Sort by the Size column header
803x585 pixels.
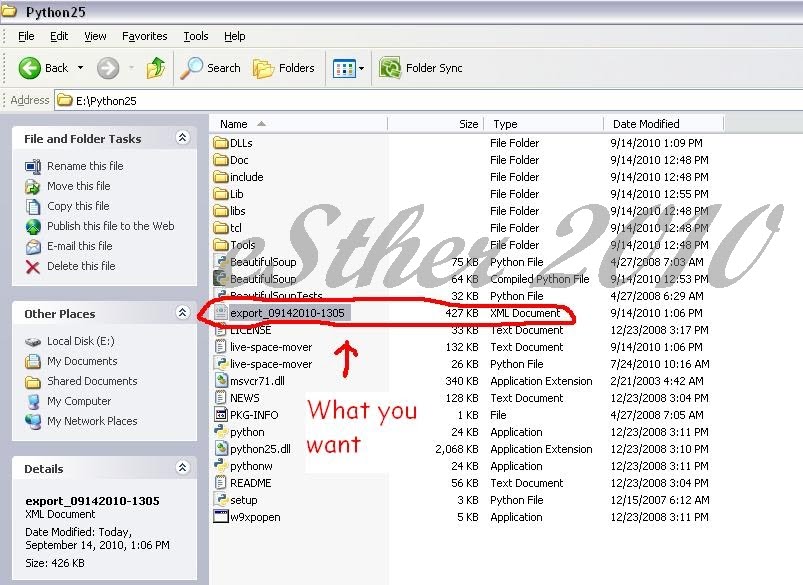coord(435,124)
